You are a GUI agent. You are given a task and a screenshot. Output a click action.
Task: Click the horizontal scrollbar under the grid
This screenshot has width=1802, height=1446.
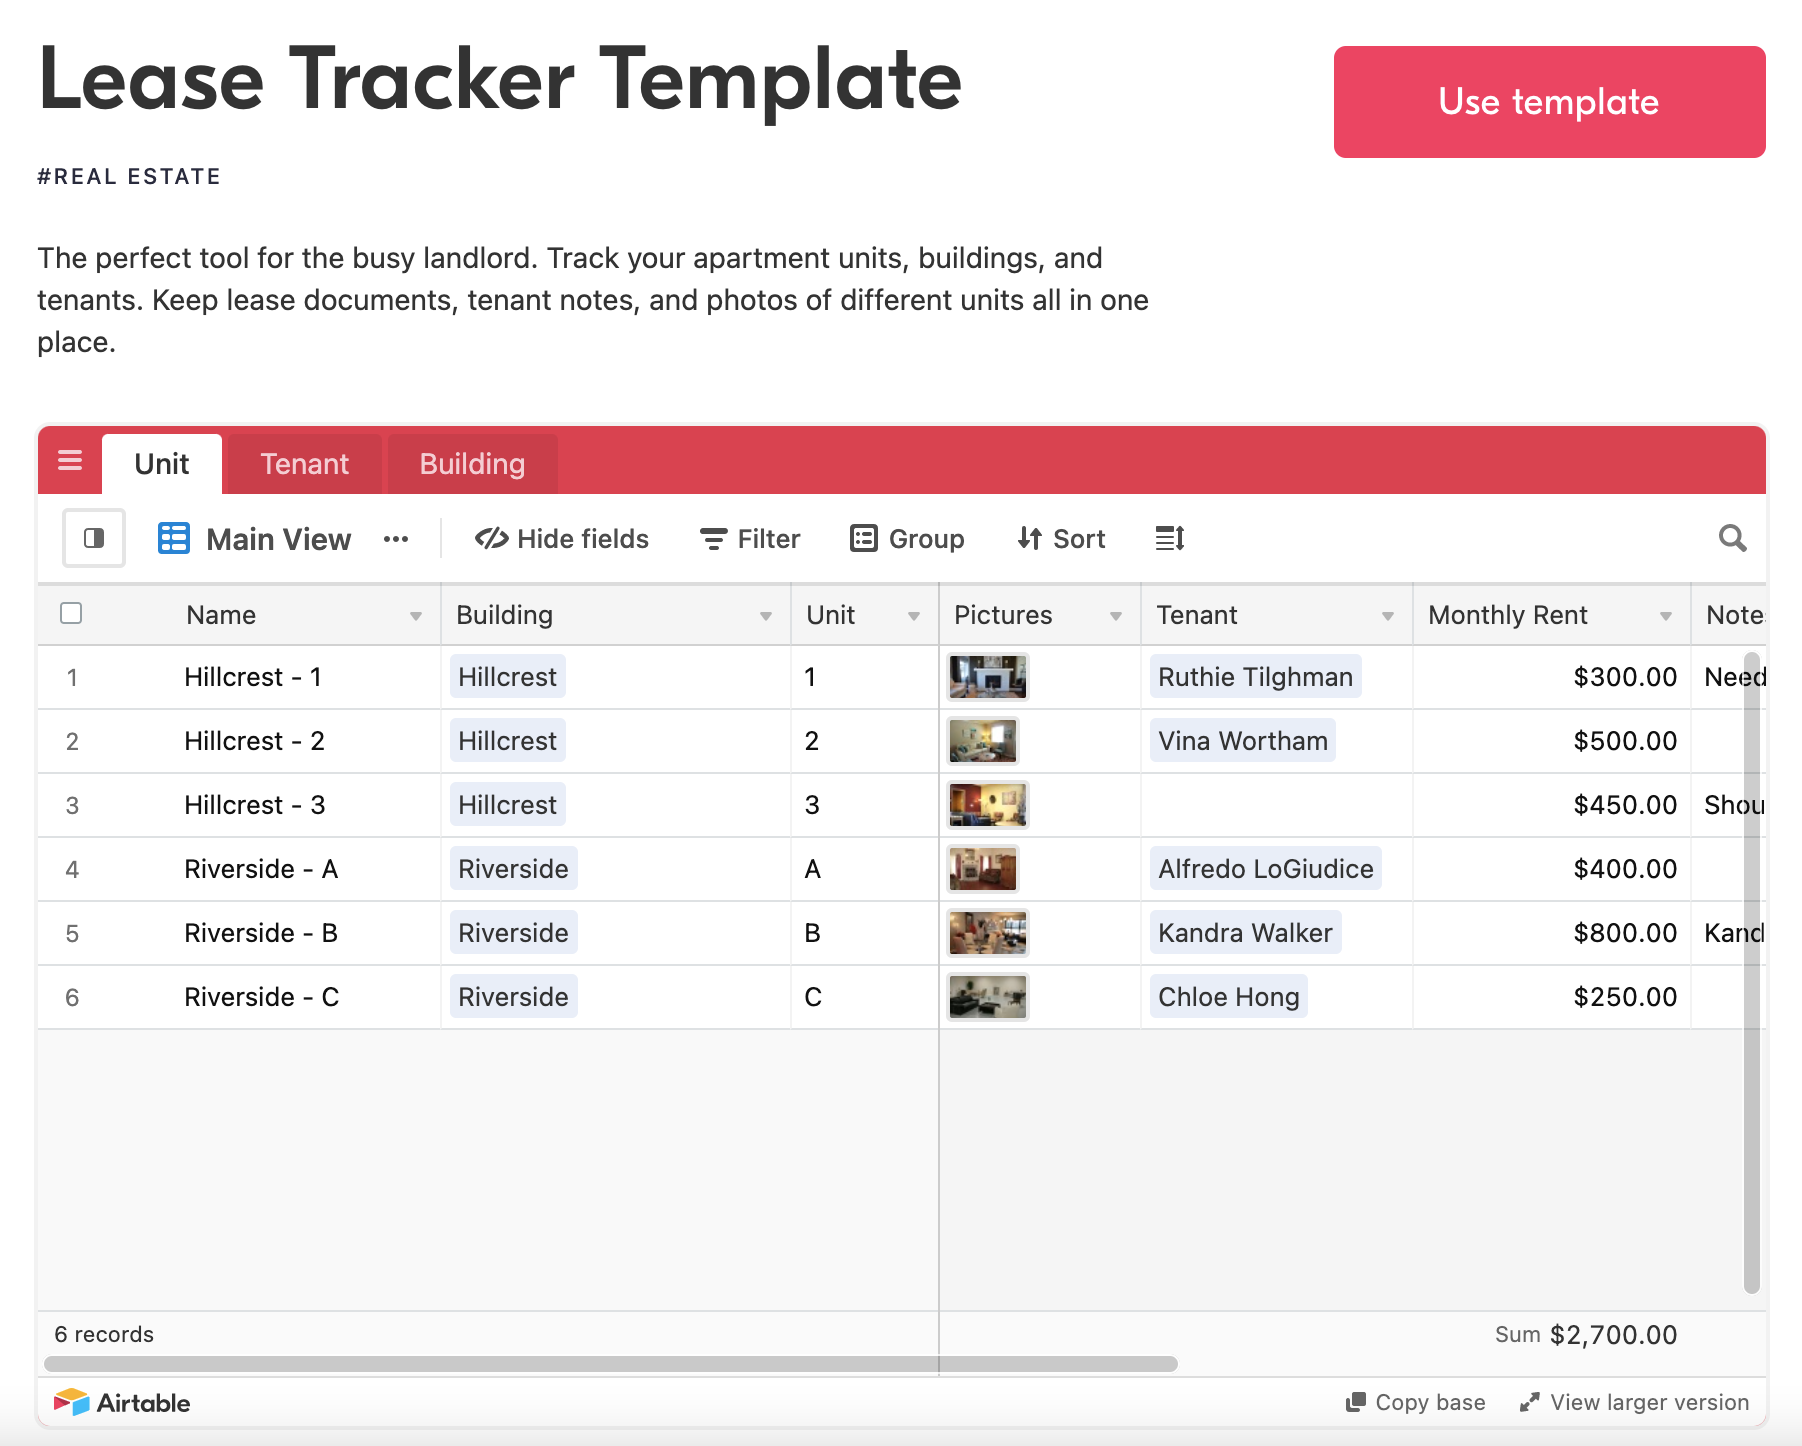(x=611, y=1364)
